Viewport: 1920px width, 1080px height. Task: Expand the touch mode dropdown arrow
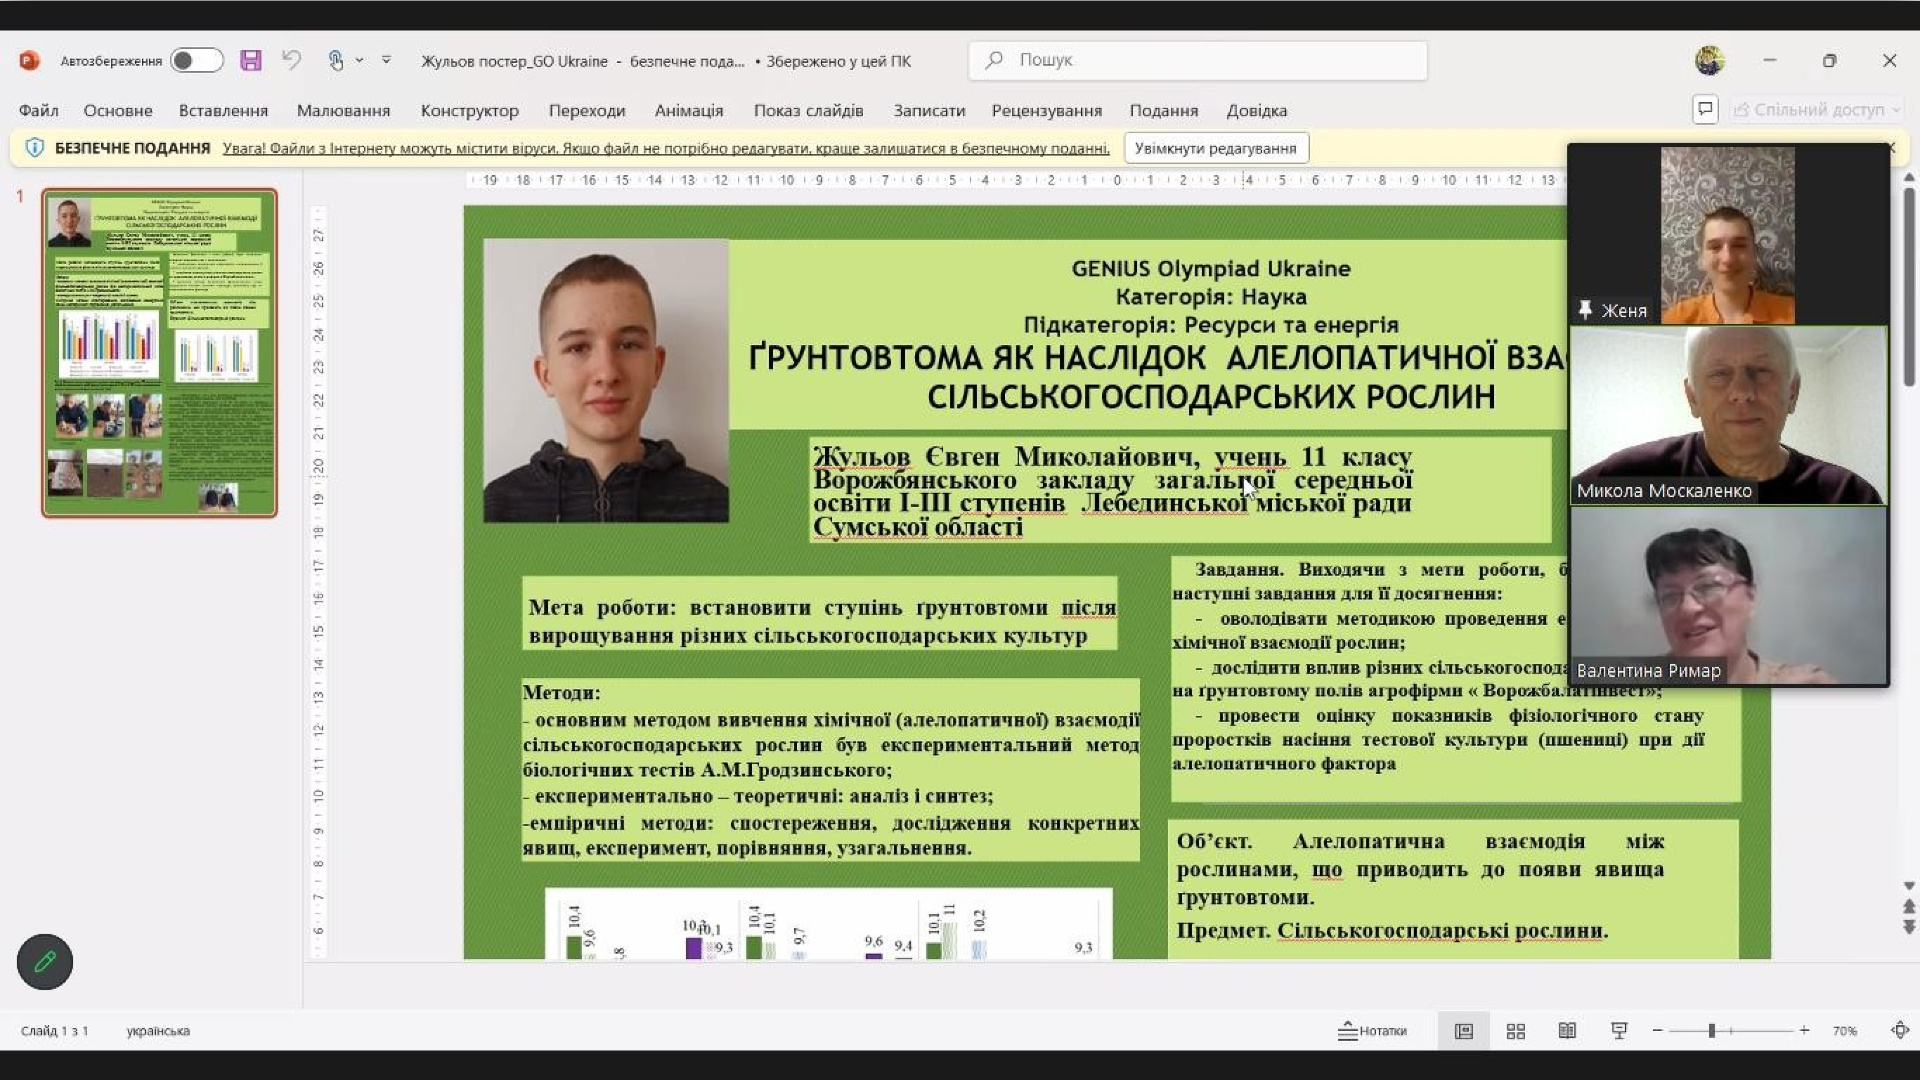point(359,60)
